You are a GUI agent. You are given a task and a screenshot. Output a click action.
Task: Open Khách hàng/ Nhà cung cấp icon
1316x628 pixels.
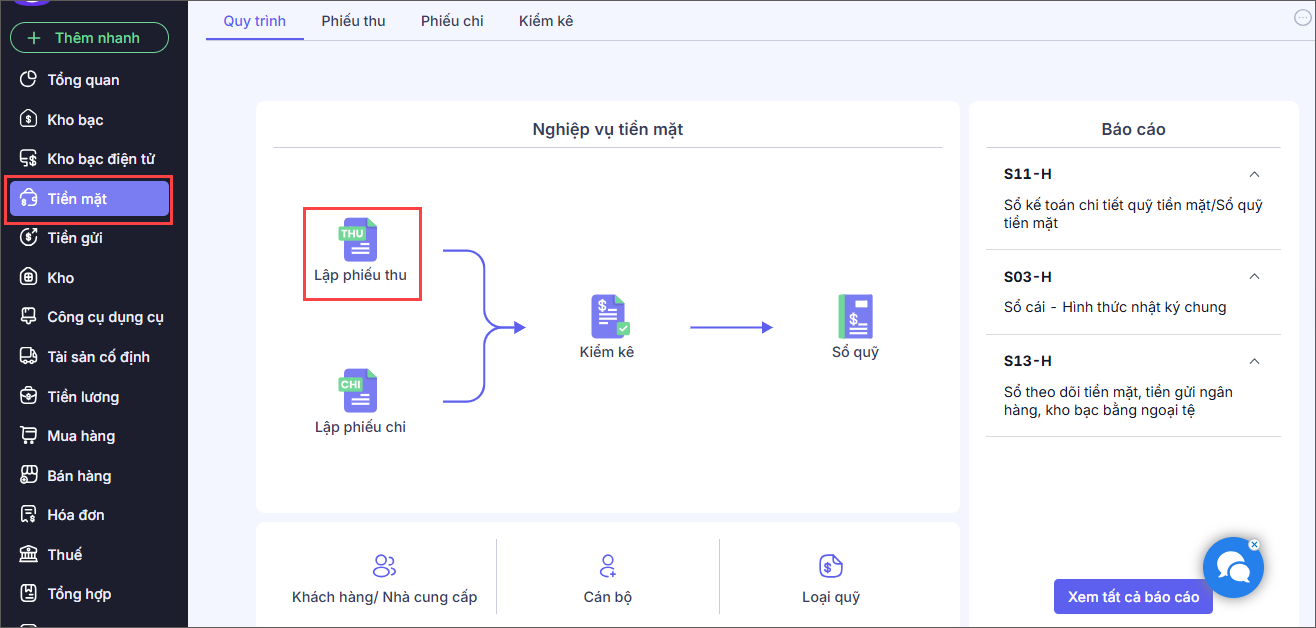pyautogui.click(x=384, y=566)
